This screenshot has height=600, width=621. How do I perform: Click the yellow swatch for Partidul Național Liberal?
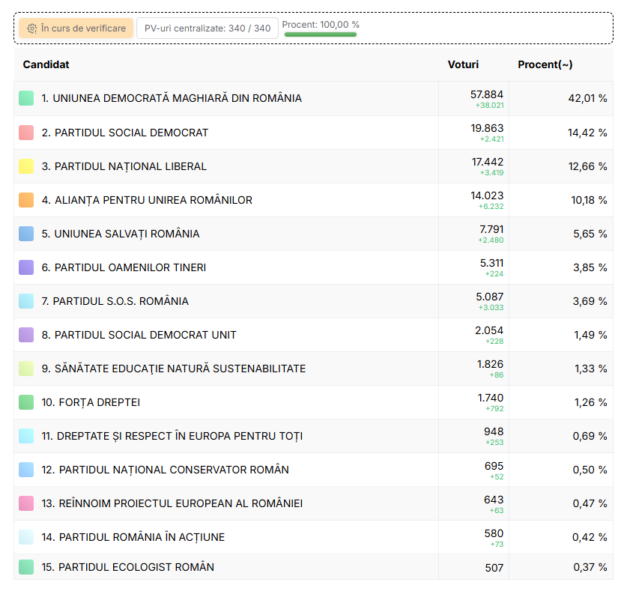26,167
